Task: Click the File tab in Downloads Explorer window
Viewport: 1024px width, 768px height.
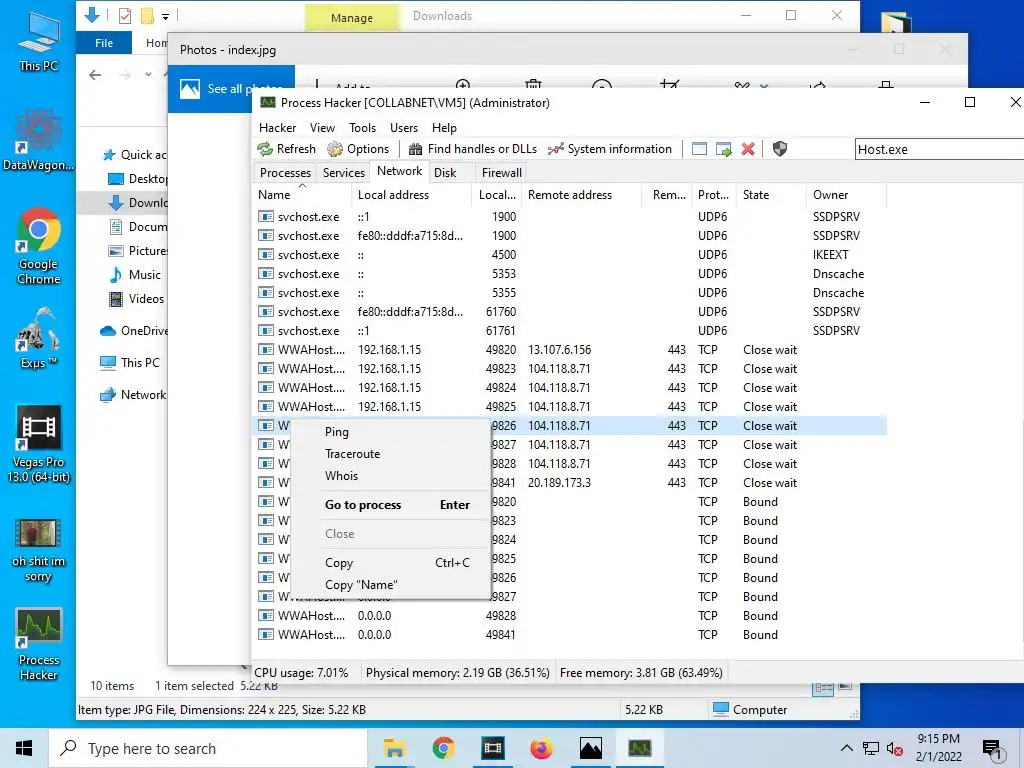Action: pos(104,43)
